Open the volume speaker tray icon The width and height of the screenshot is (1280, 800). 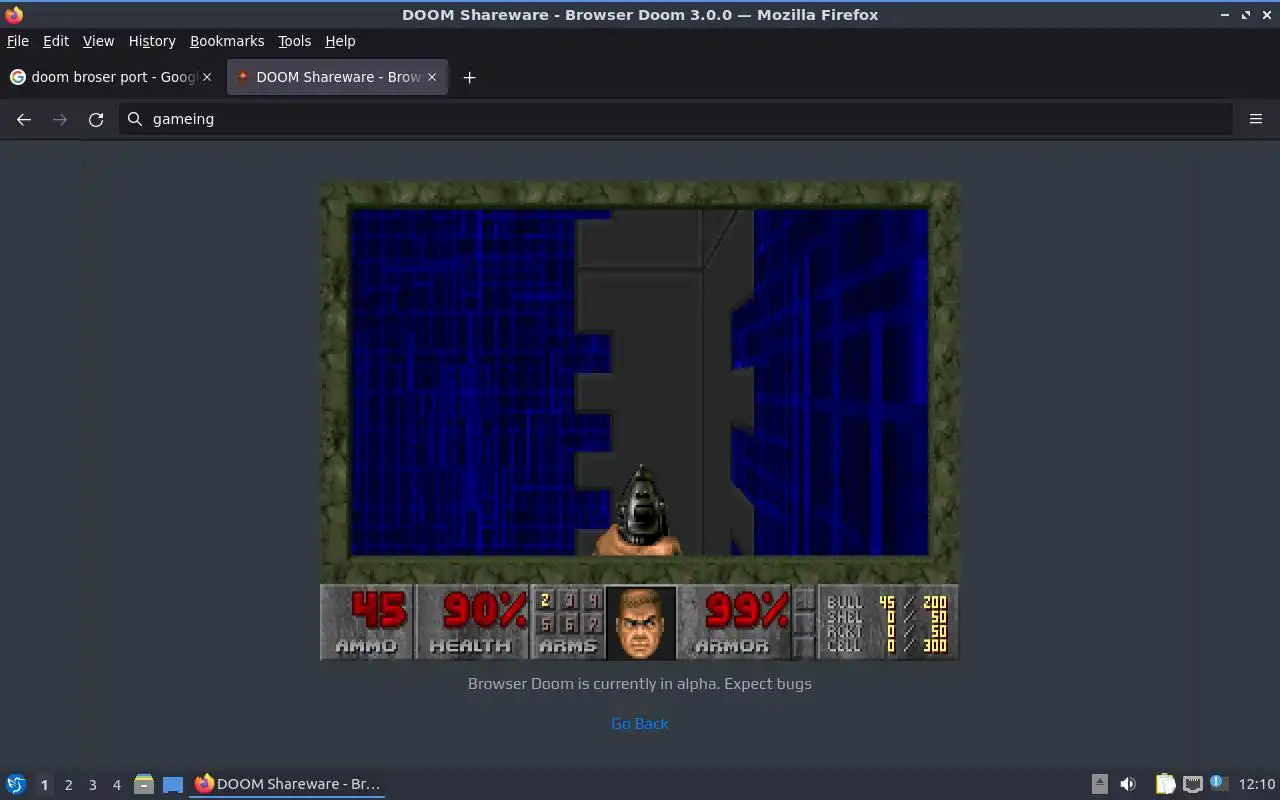tap(1128, 784)
